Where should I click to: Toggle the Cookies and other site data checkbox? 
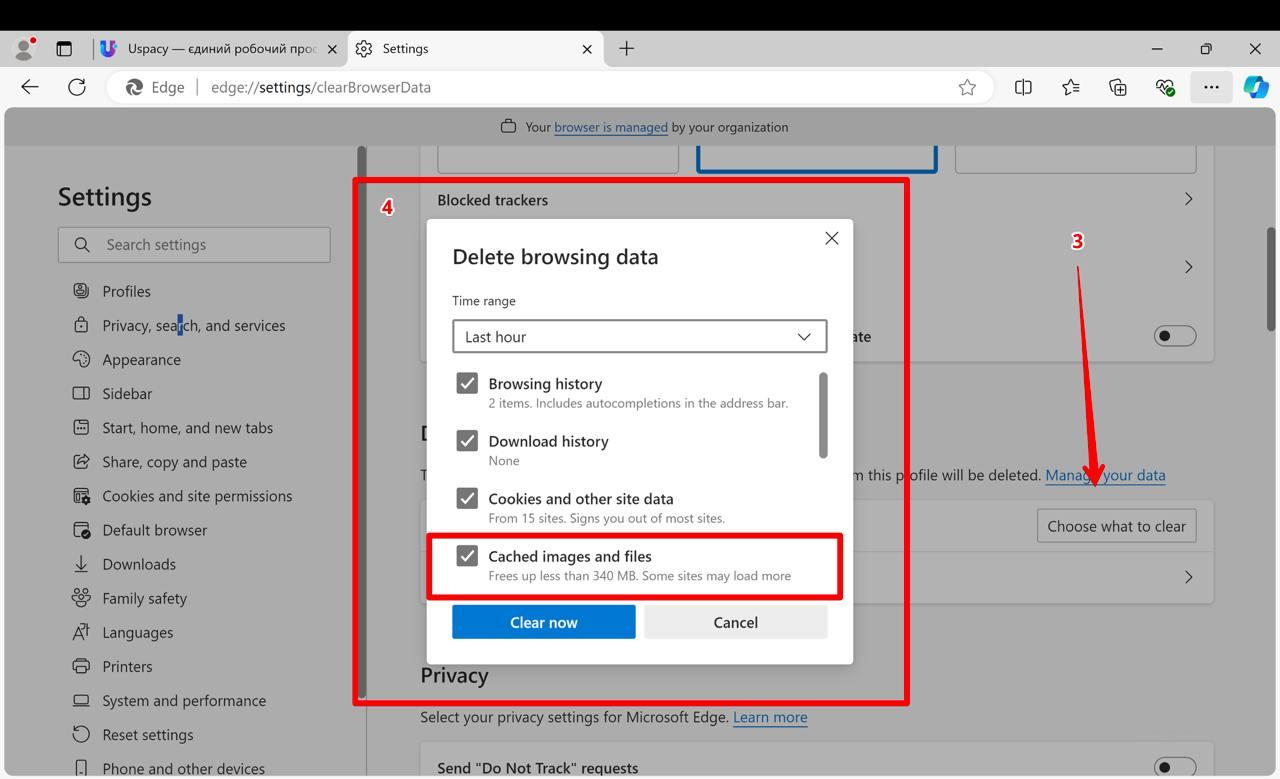[467, 499]
